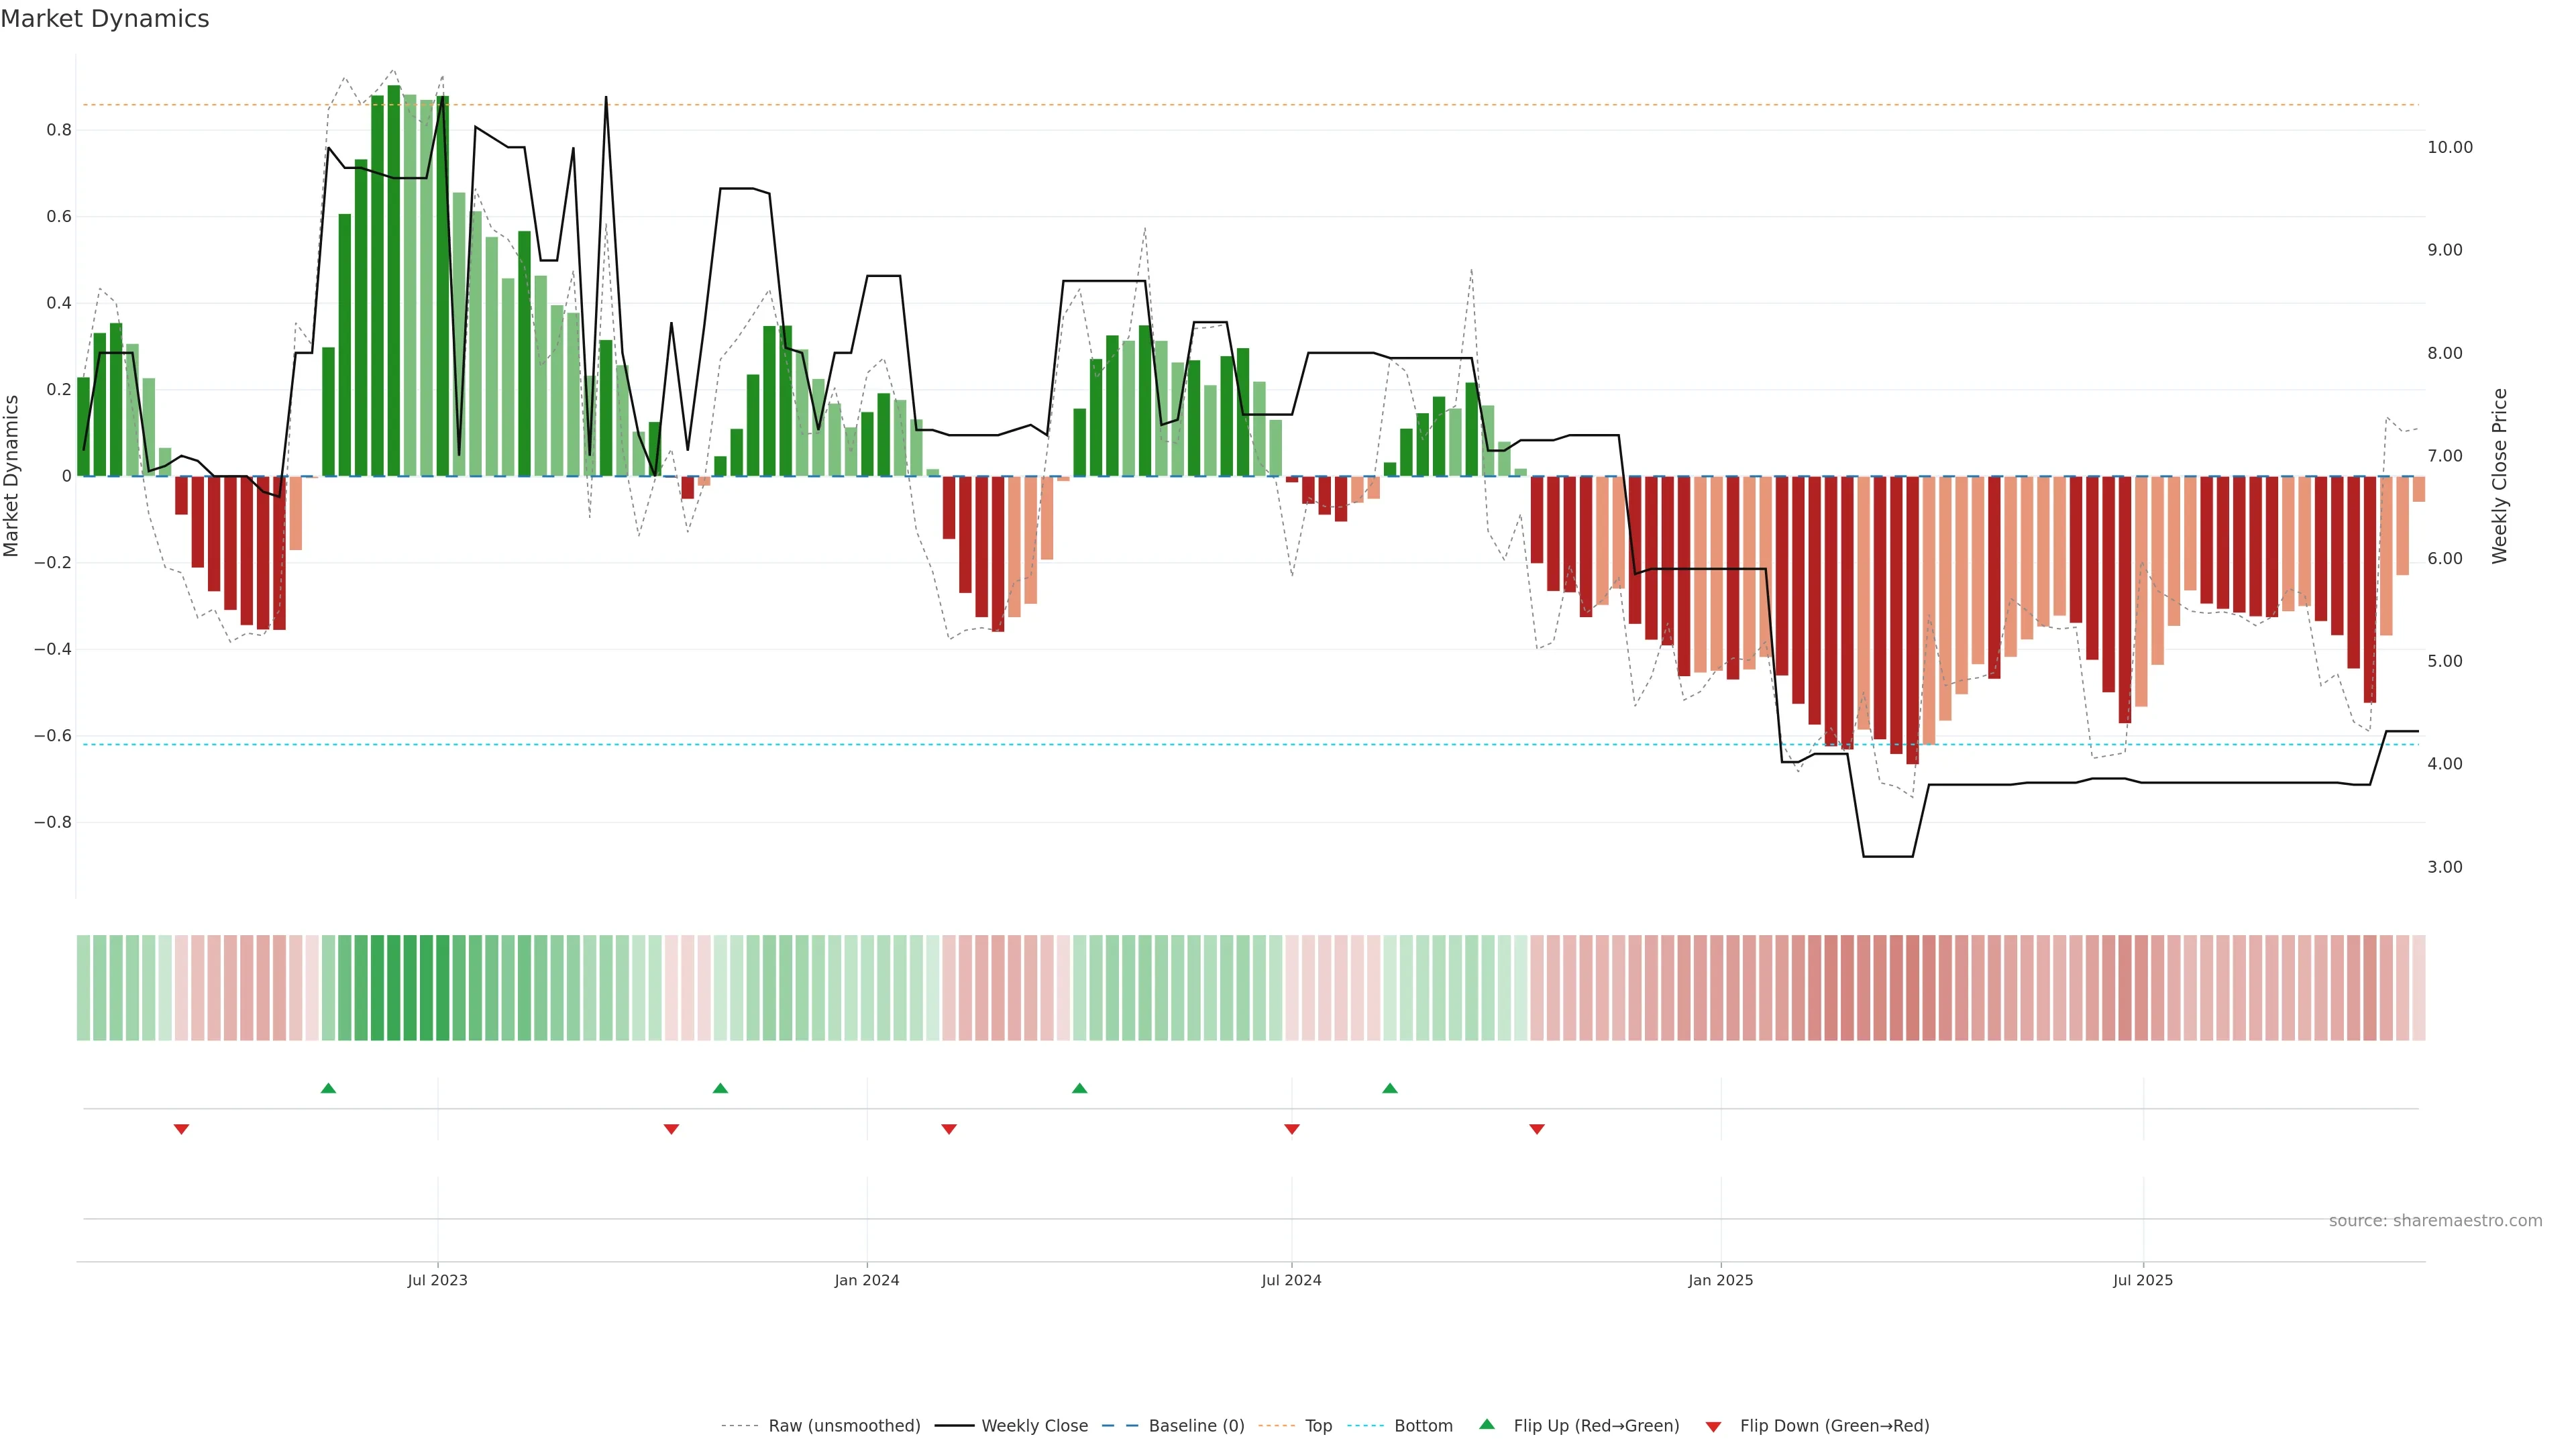The height and width of the screenshot is (1449, 2576).
Task: Click the Weekly Close Price axis title
Action: (x=2500, y=476)
